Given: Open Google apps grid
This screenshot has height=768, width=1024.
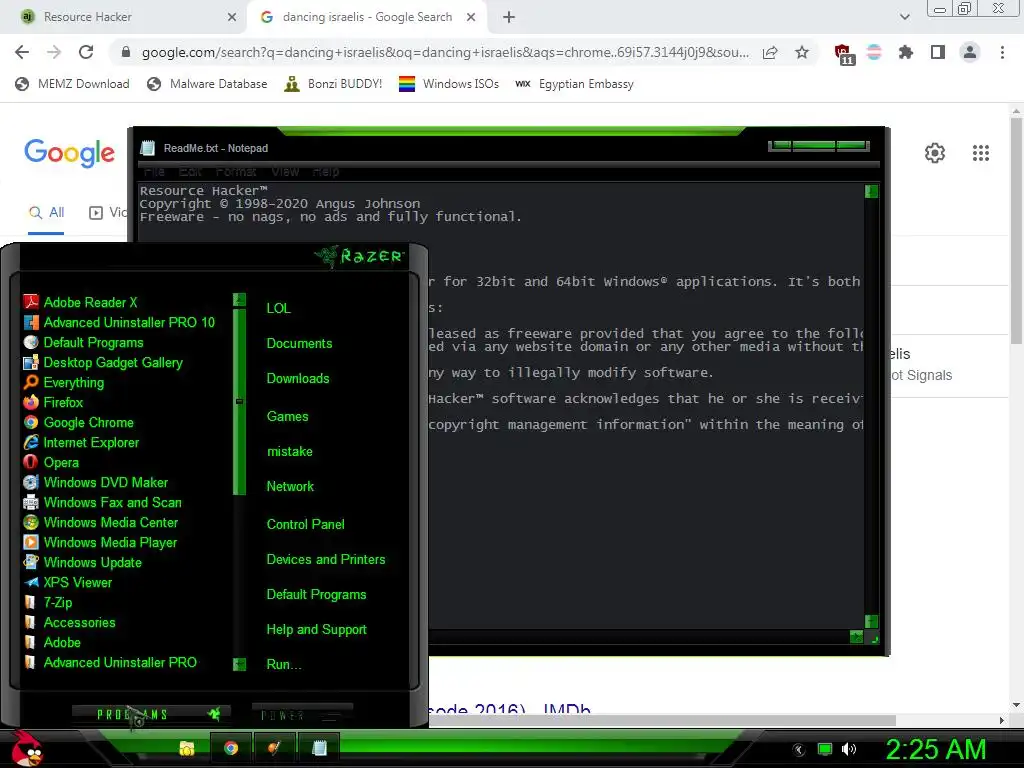Looking at the screenshot, I should pos(981,153).
